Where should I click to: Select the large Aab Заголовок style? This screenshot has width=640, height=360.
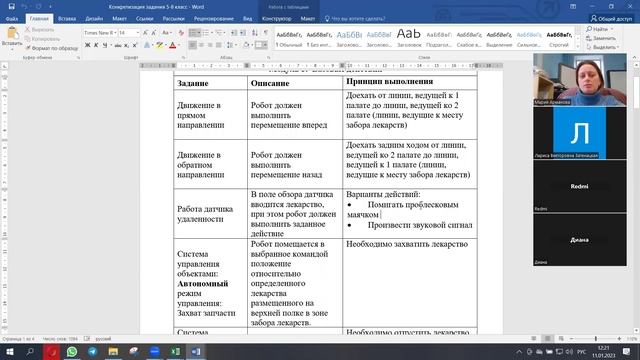[x=409, y=38]
